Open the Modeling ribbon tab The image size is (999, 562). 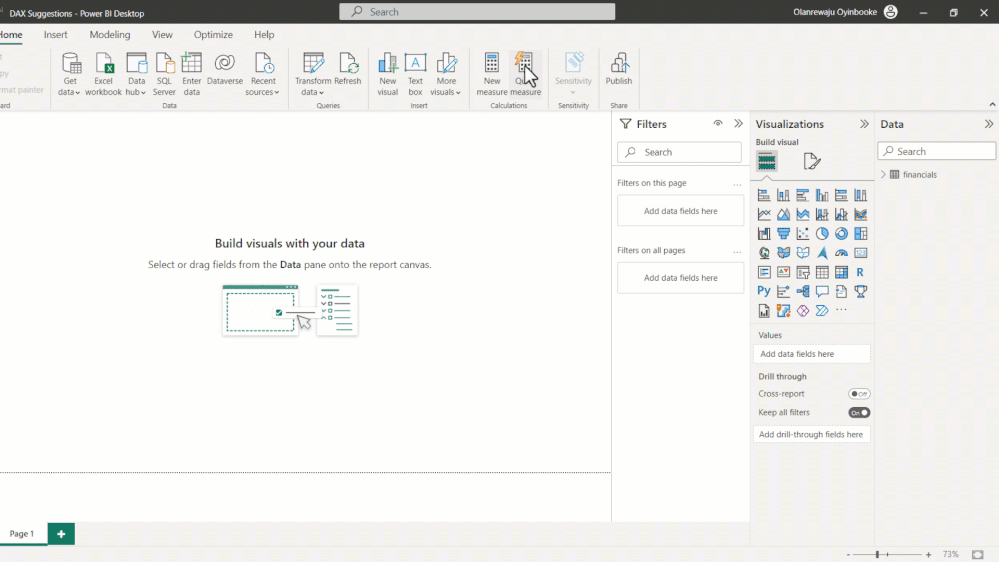[x=110, y=34]
